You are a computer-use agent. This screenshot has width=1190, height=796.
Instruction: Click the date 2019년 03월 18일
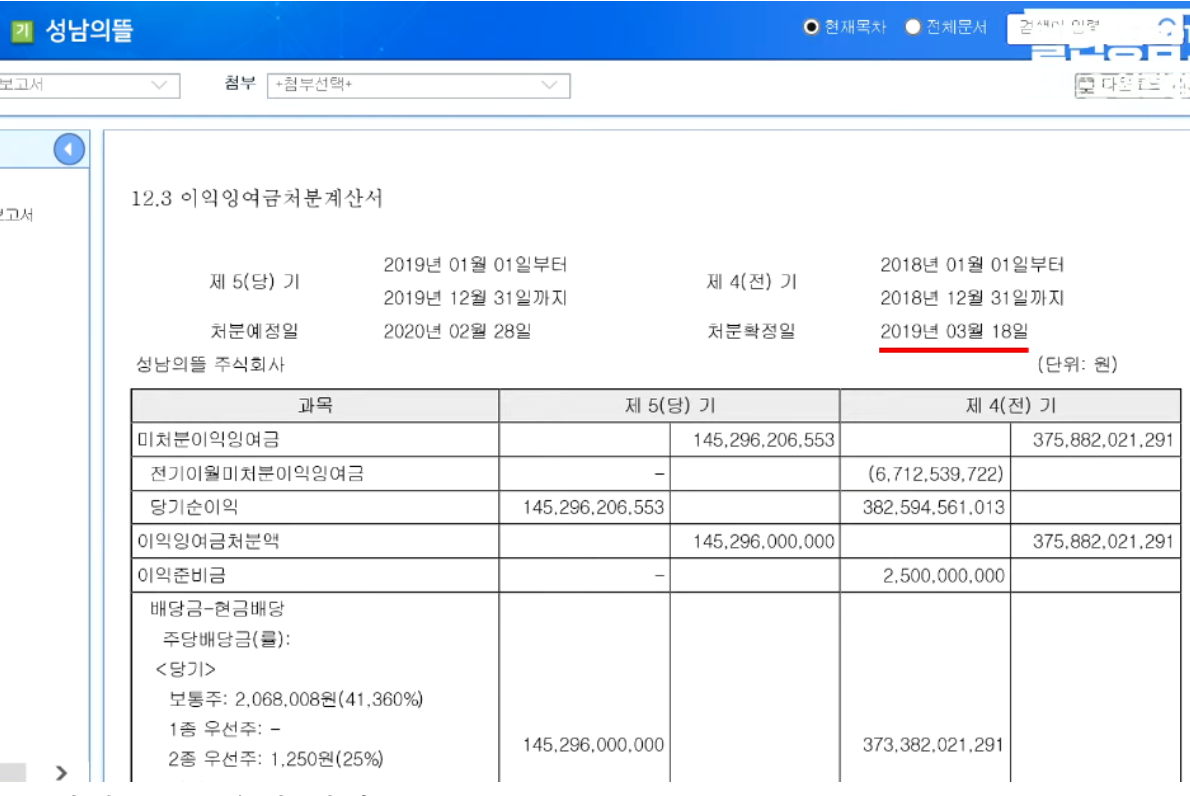(954, 331)
